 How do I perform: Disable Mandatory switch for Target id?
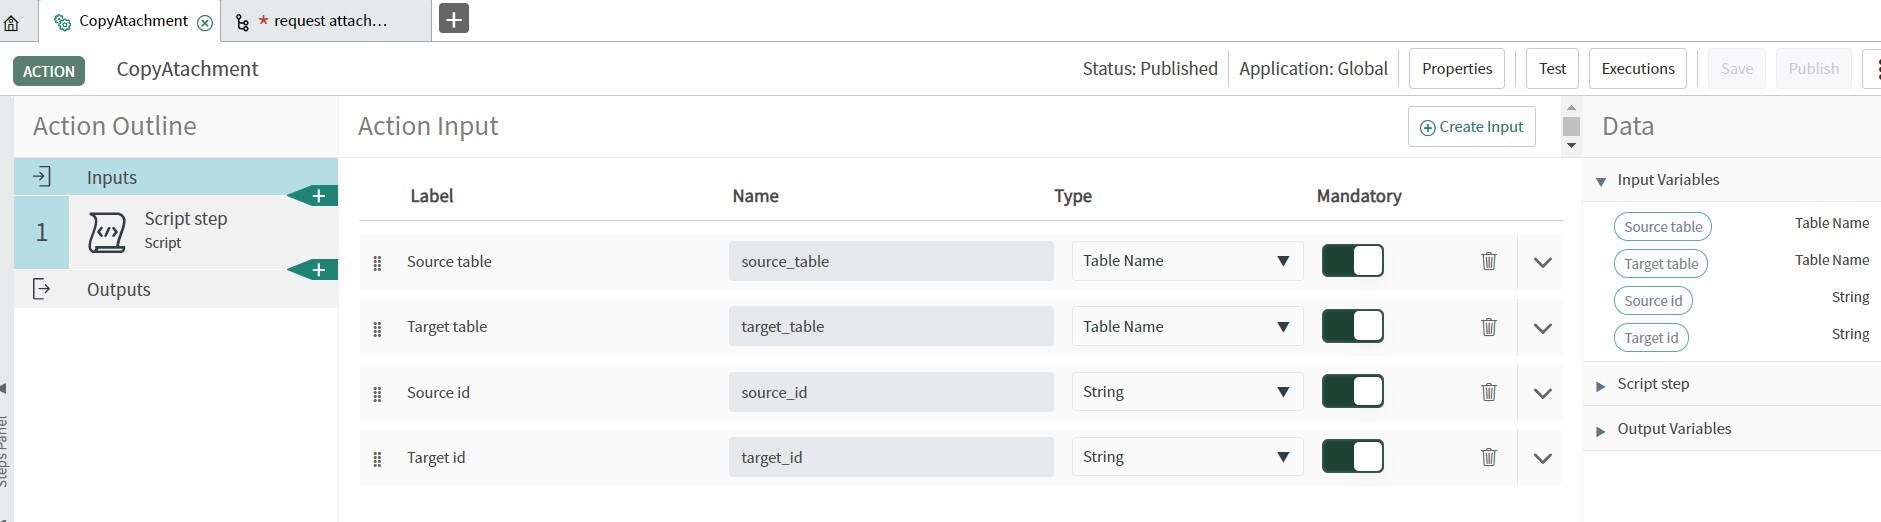click(1352, 456)
